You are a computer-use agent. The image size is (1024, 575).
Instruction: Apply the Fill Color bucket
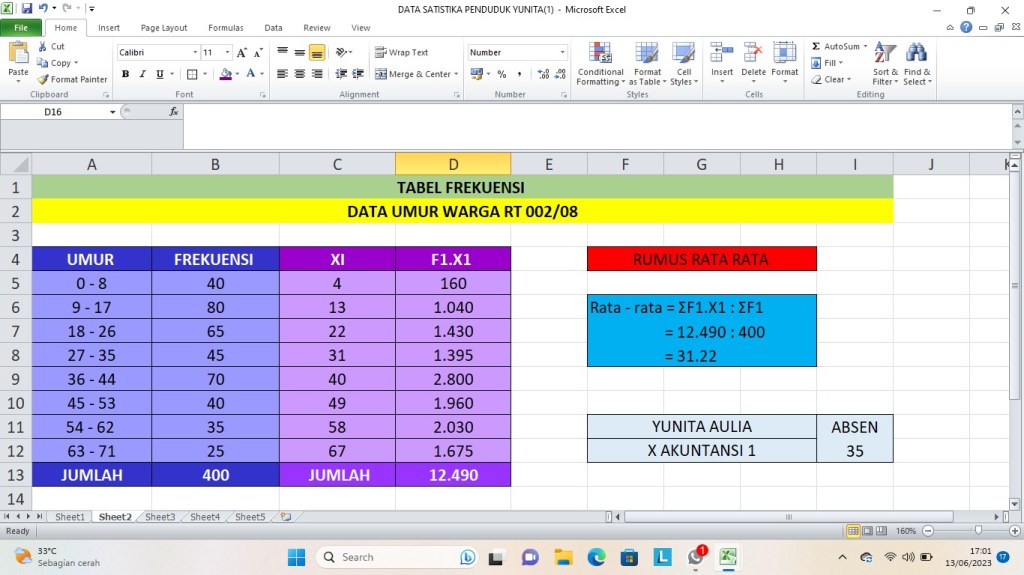(x=226, y=74)
